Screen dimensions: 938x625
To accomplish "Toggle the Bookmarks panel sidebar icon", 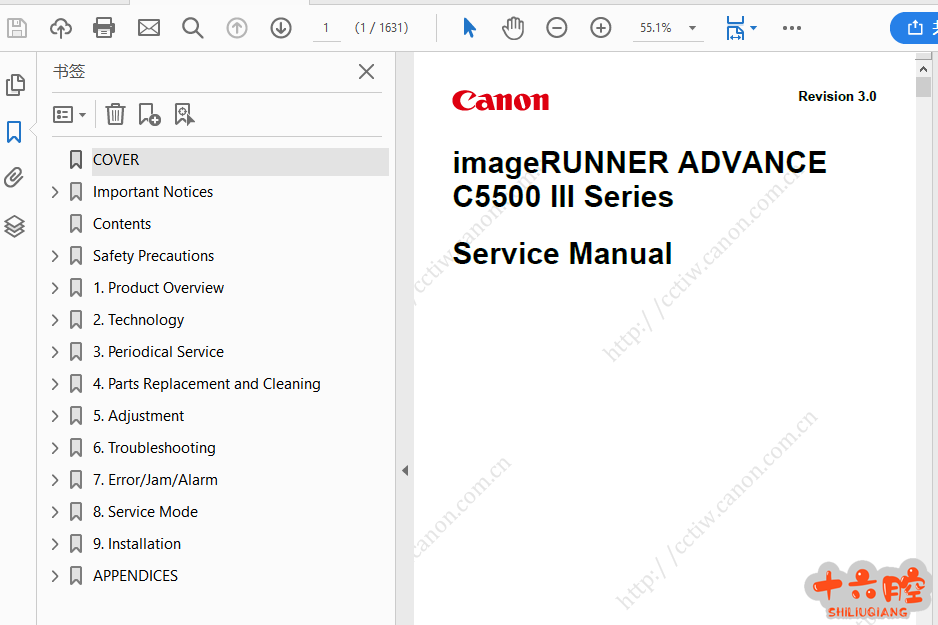I will point(14,132).
